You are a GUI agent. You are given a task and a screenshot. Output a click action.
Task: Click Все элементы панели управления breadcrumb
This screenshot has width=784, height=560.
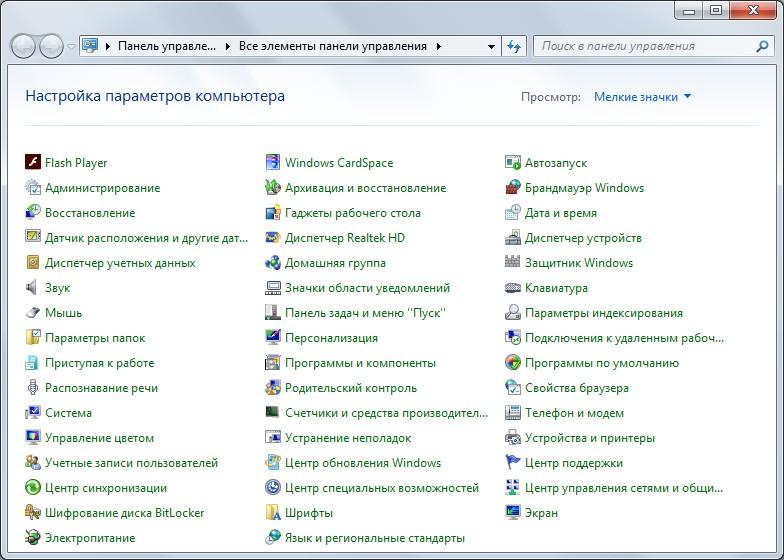[332, 46]
